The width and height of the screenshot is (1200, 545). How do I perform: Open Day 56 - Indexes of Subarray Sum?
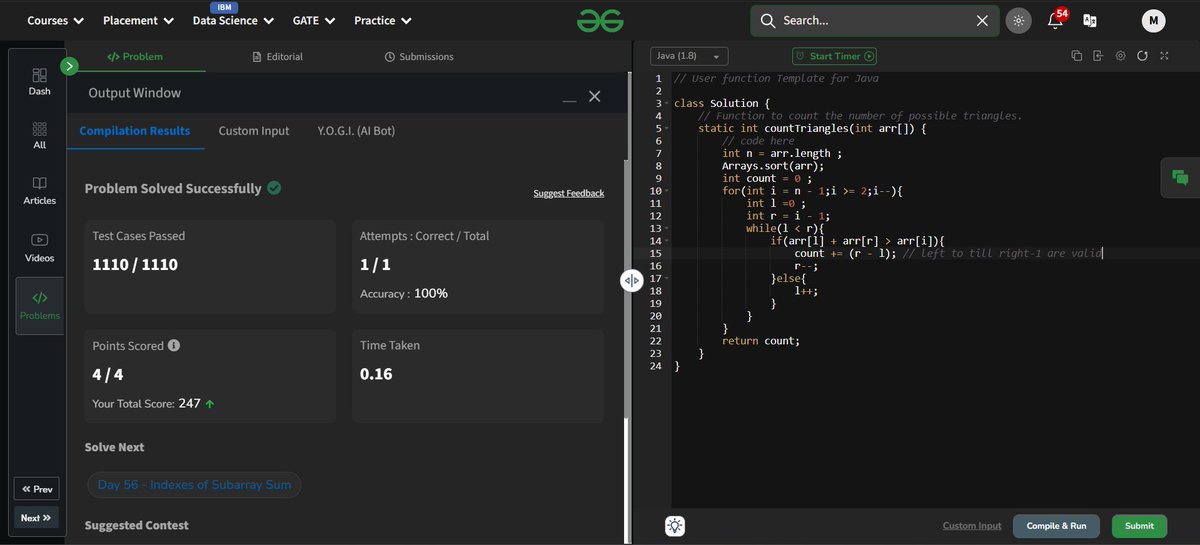tap(195, 485)
